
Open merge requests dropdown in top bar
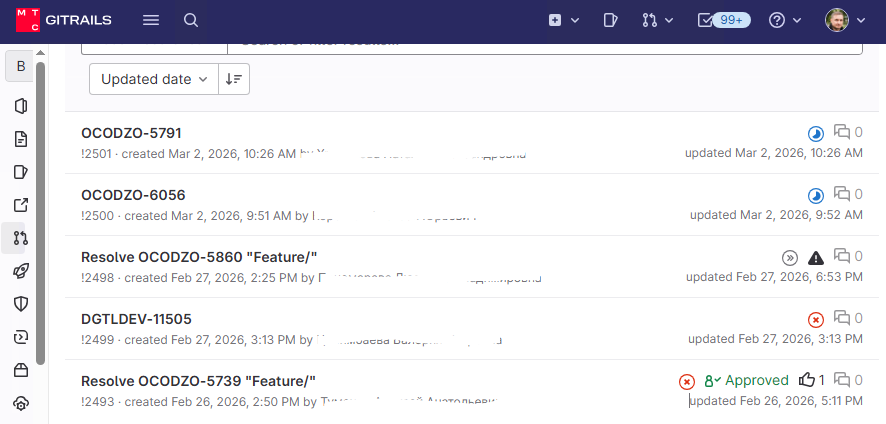[x=657, y=20]
